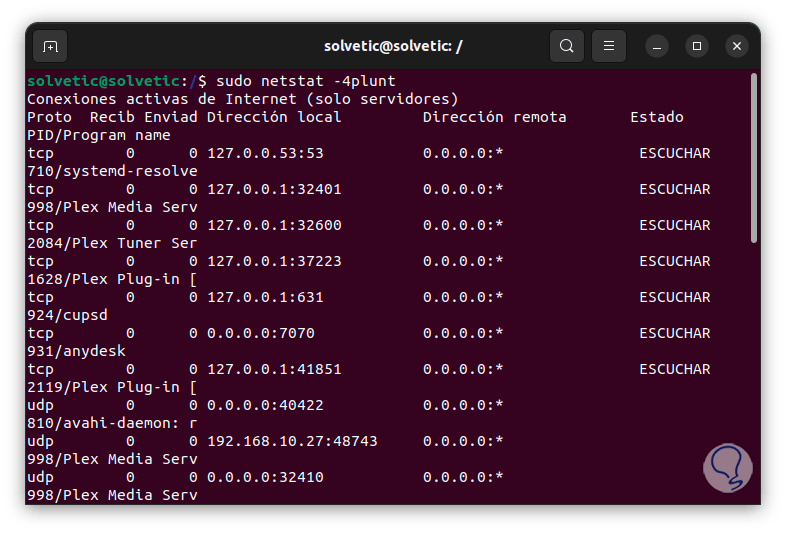
Task: Click the 192.168.10.27:48743 local address
Action: coord(292,441)
